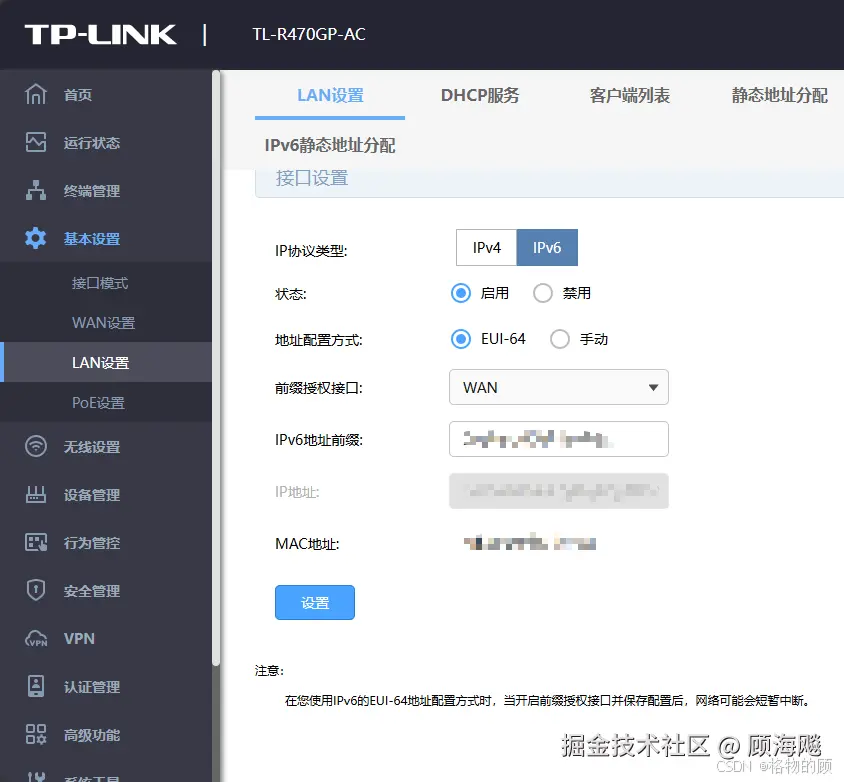Open the 首页 (Home) sidebar icon
The width and height of the screenshot is (844, 782).
36,94
